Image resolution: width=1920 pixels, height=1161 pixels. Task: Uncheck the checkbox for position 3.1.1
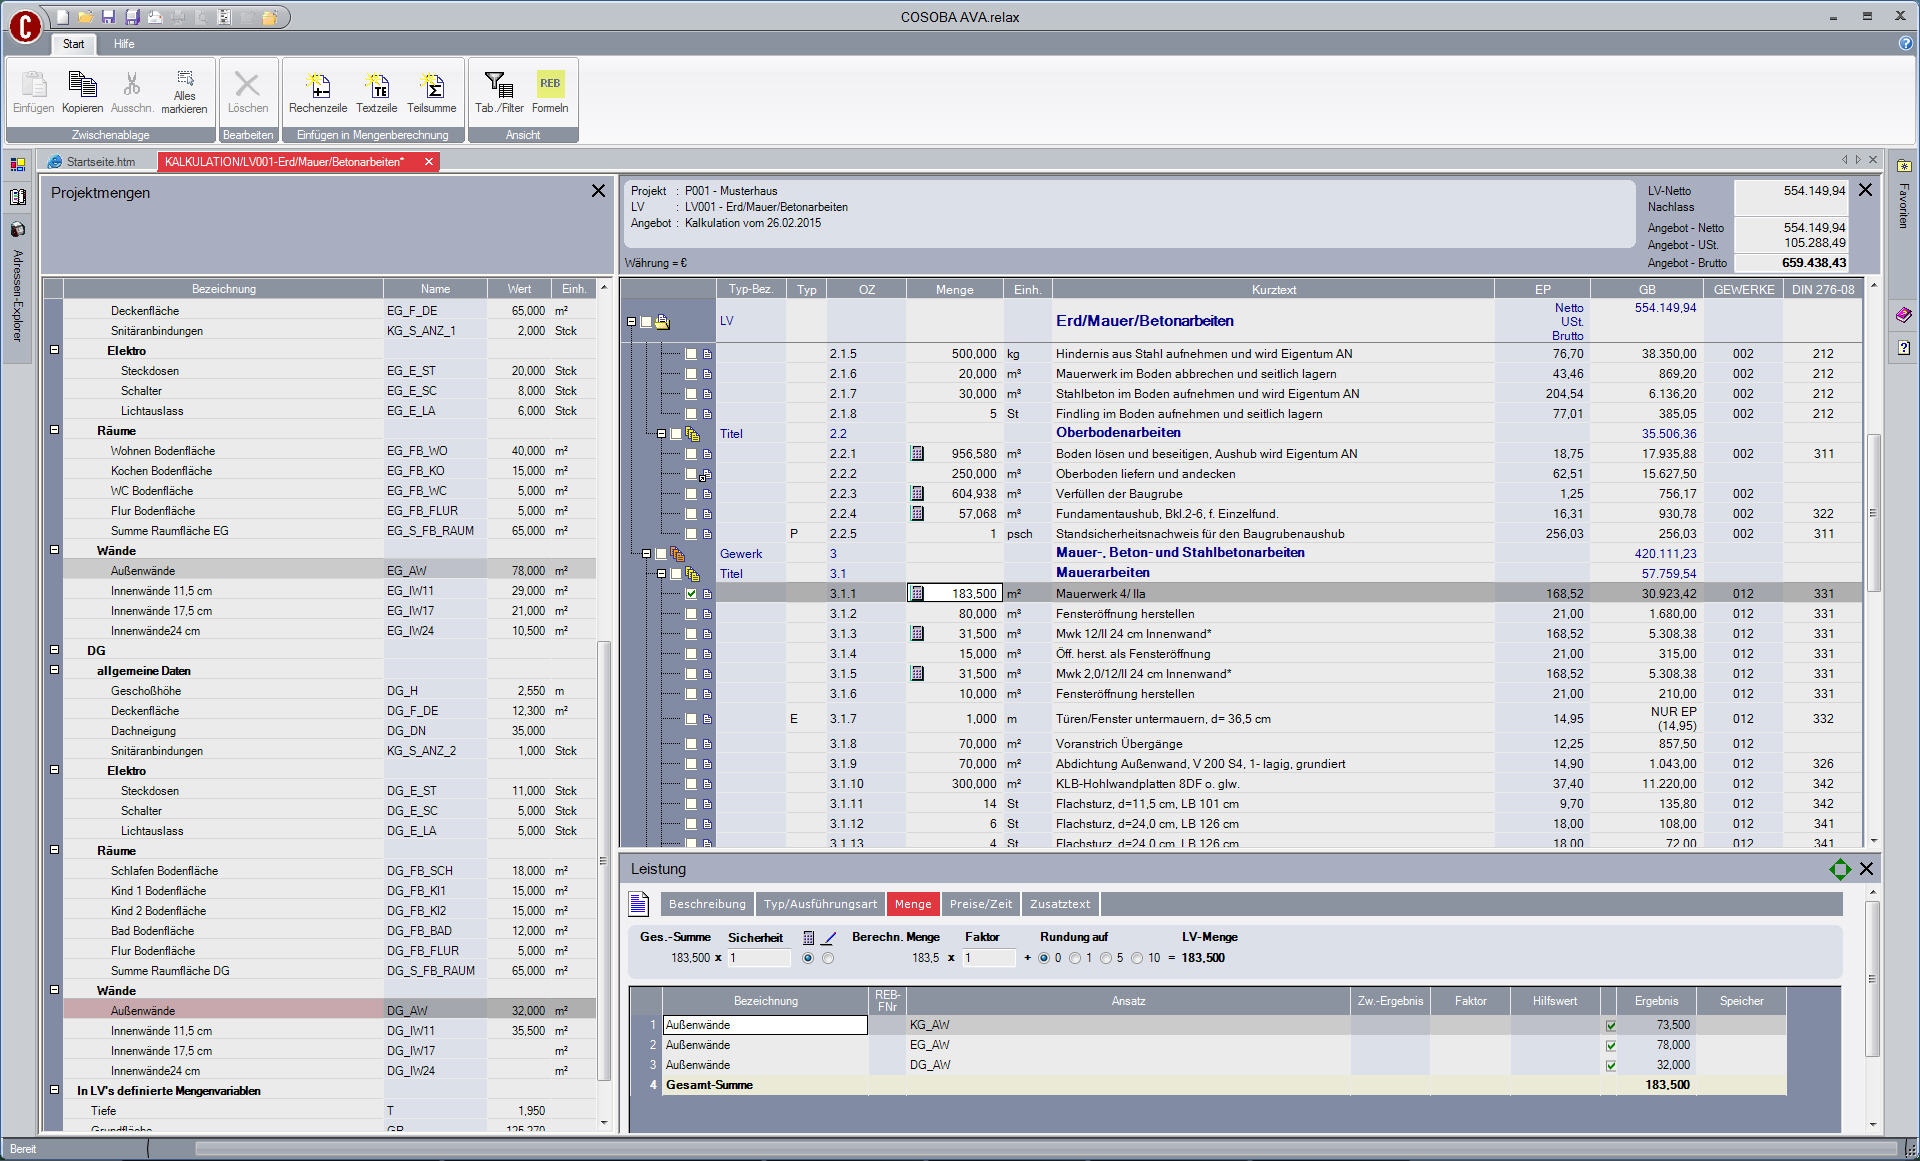(690, 593)
